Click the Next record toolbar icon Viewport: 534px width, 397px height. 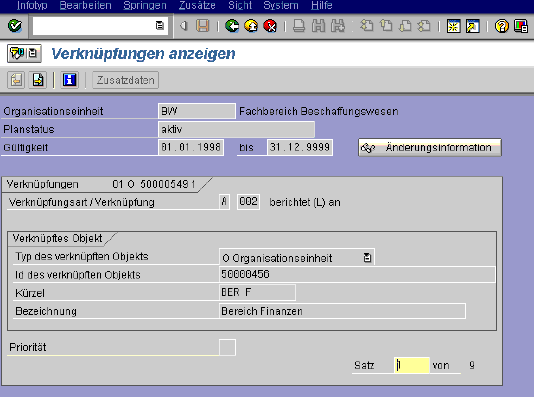[37, 80]
